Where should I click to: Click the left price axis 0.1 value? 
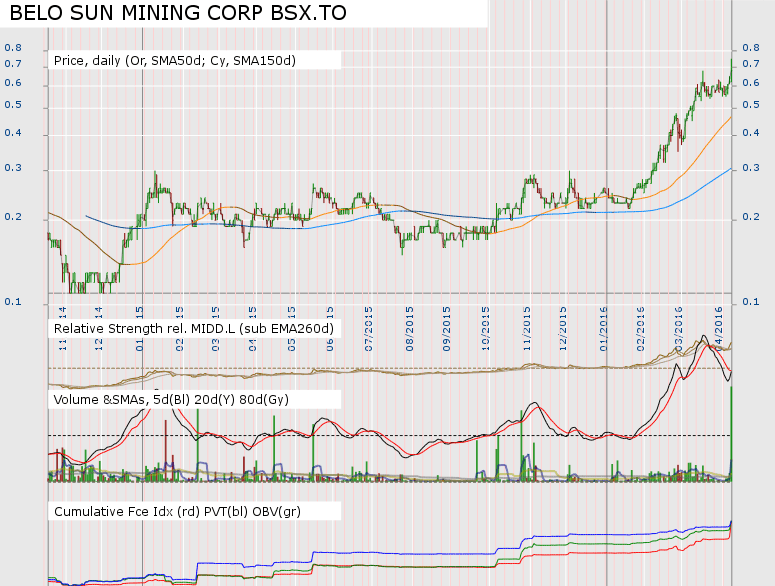pos(13,301)
